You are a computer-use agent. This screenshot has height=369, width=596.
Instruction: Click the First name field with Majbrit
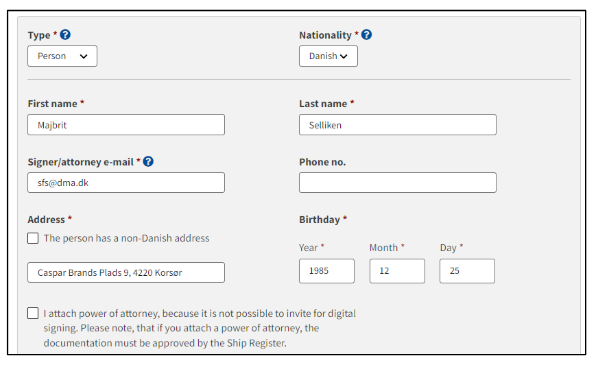[126, 125]
